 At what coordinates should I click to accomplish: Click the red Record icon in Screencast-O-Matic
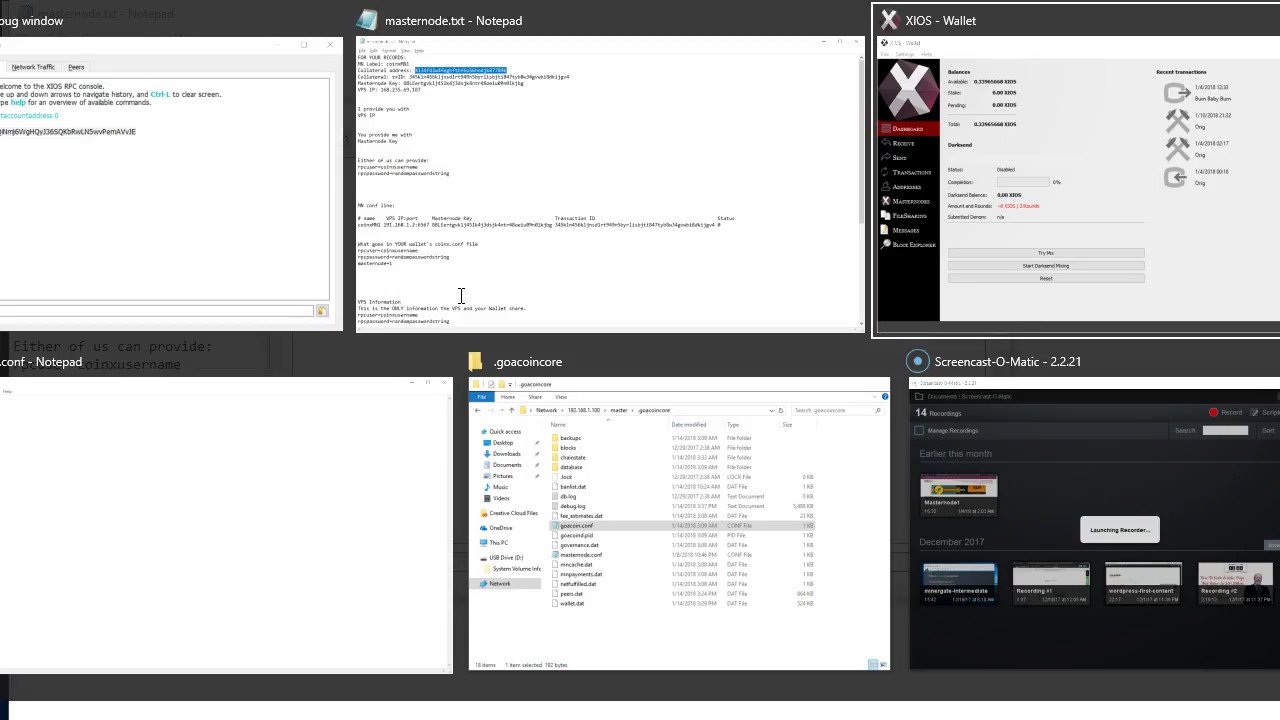point(1214,412)
